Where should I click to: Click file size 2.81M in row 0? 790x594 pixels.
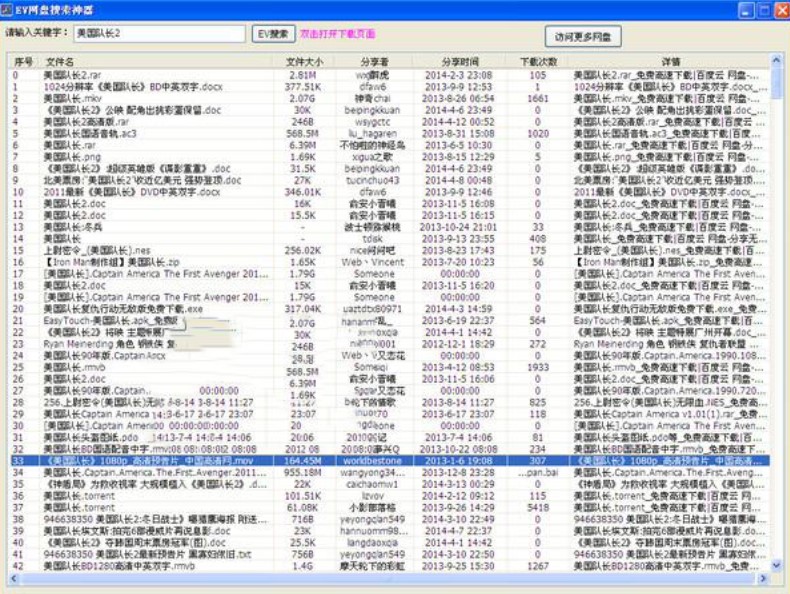pyautogui.click(x=303, y=75)
